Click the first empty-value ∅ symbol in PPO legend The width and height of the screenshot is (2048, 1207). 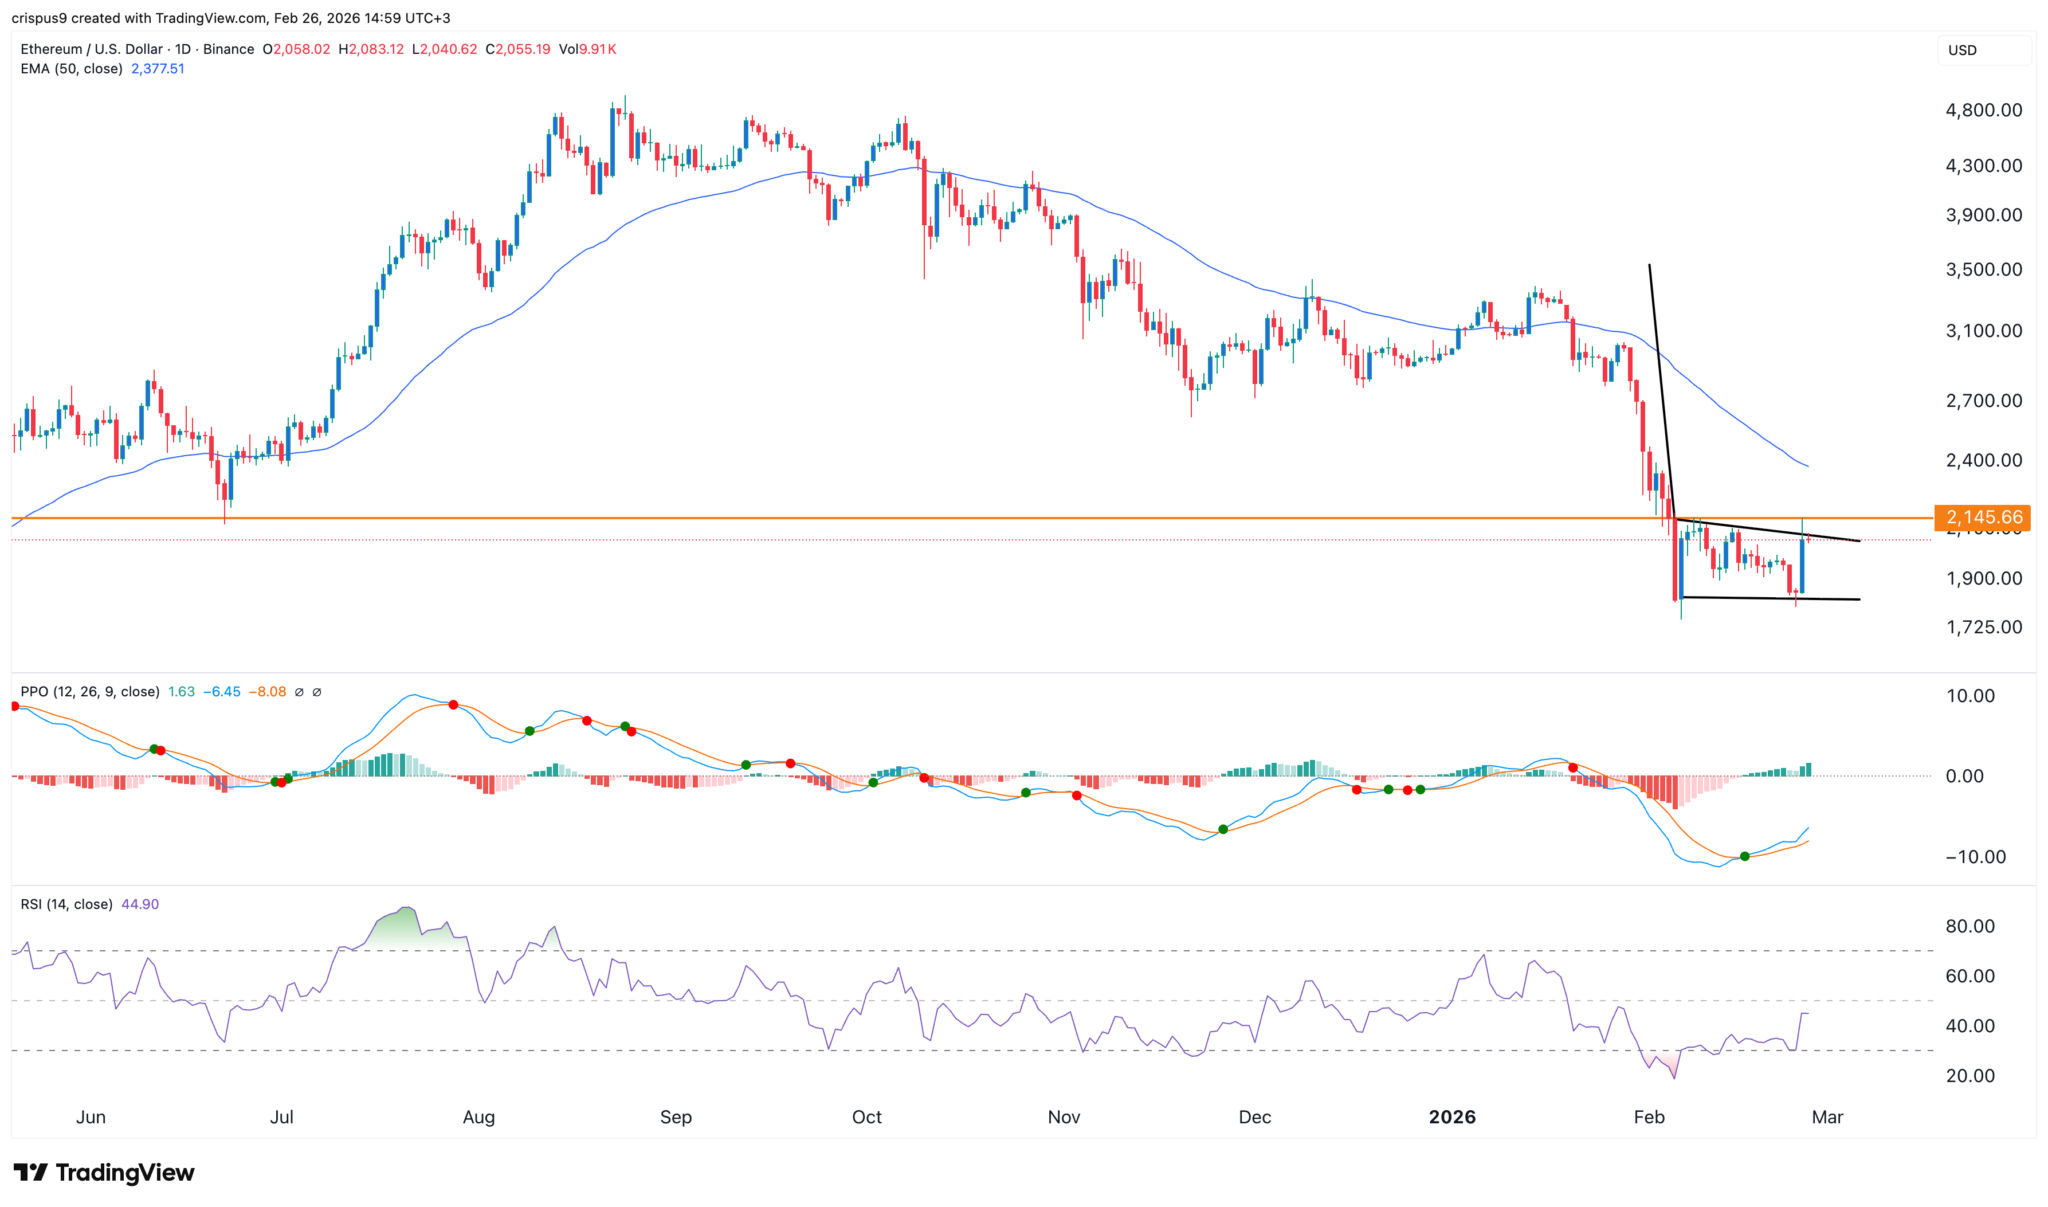299,692
